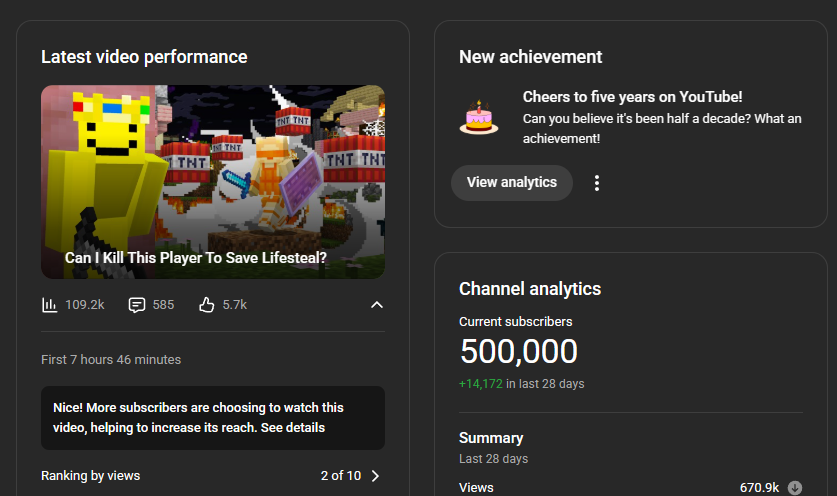Screen dimensions: 837x496
Task: Click the 2 of 10 ranking value
Action: (341, 476)
